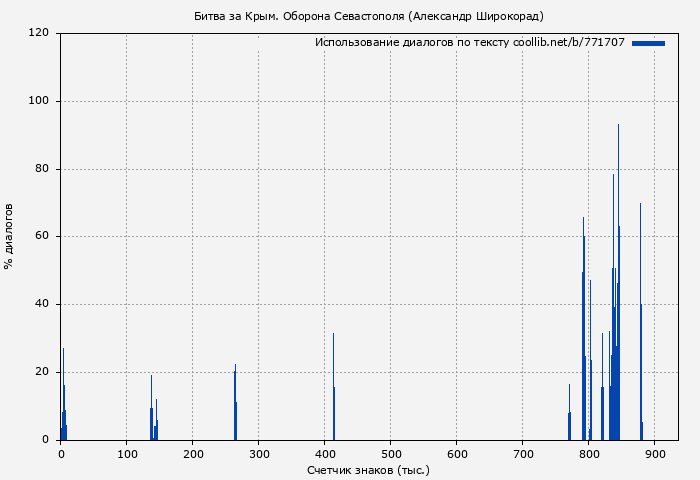Select the chart title 'Битва за Крым'
Image resolution: width=700 pixels, height=480 pixels.
(x=368, y=16)
